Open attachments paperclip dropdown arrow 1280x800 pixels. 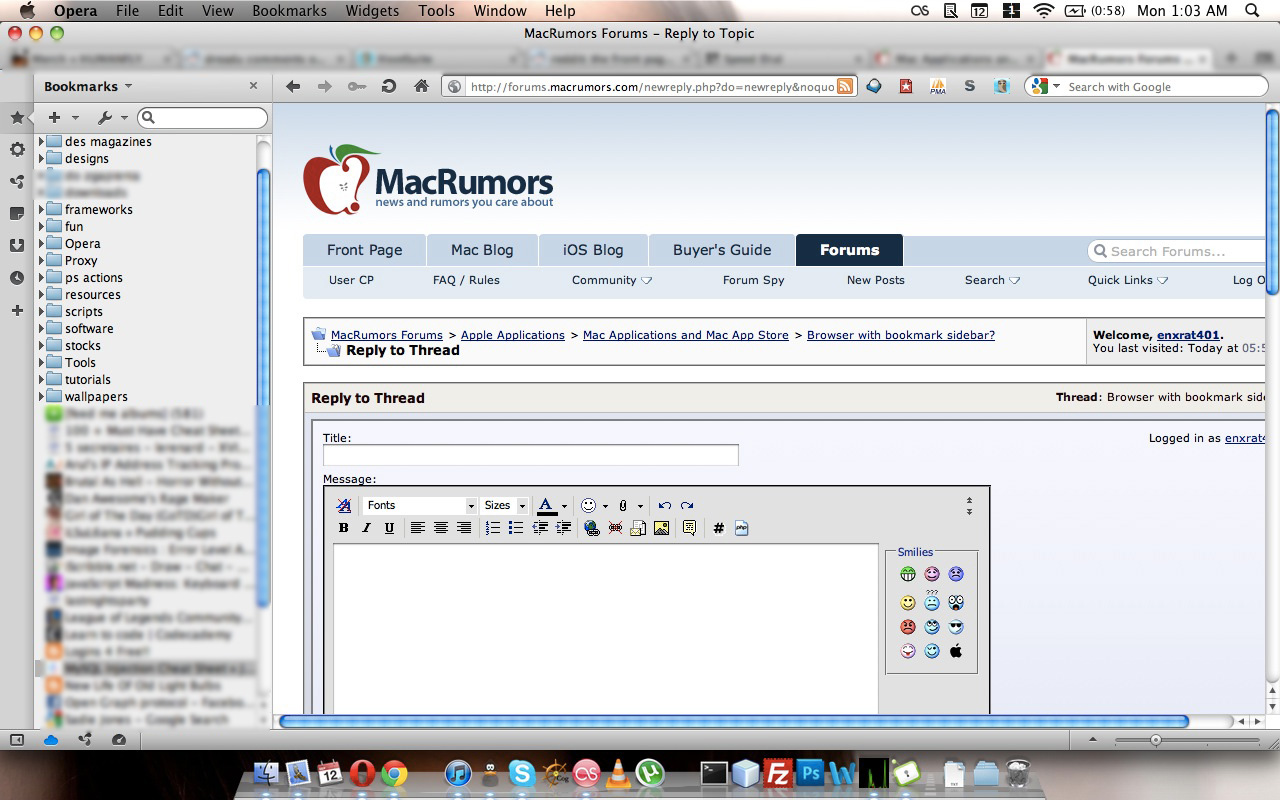(x=640, y=506)
